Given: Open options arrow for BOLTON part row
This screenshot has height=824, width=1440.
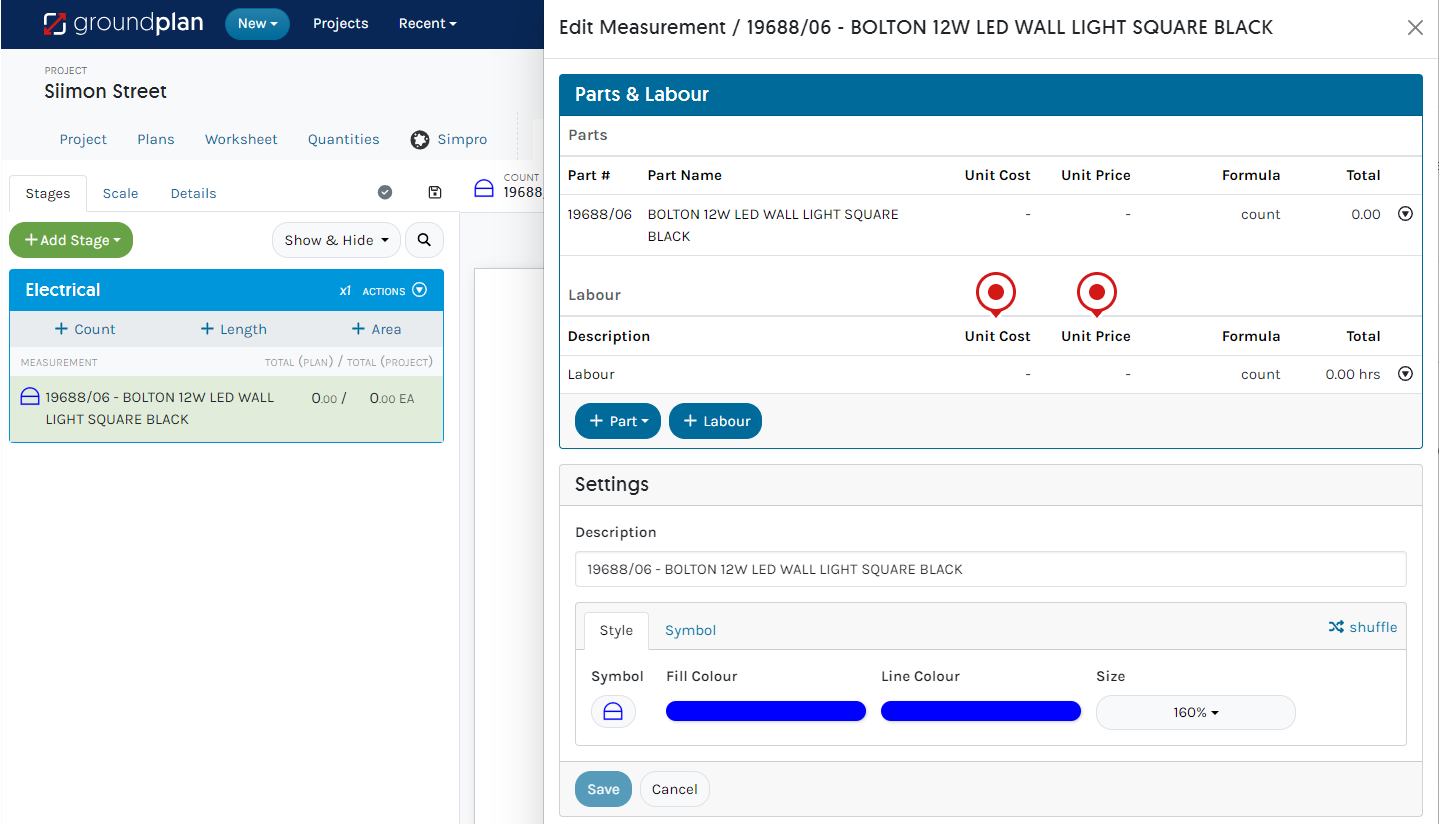Looking at the screenshot, I should [1405, 214].
